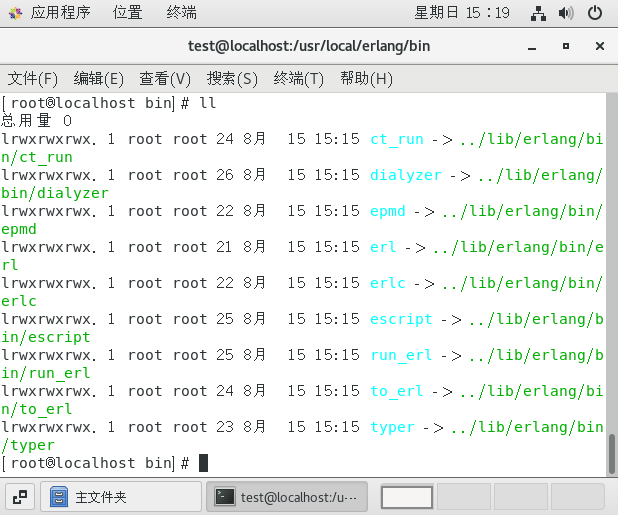Click the cyan to_erl symlink name
Image resolution: width=618 pixels, height=515 pixels.
(397, 392)
